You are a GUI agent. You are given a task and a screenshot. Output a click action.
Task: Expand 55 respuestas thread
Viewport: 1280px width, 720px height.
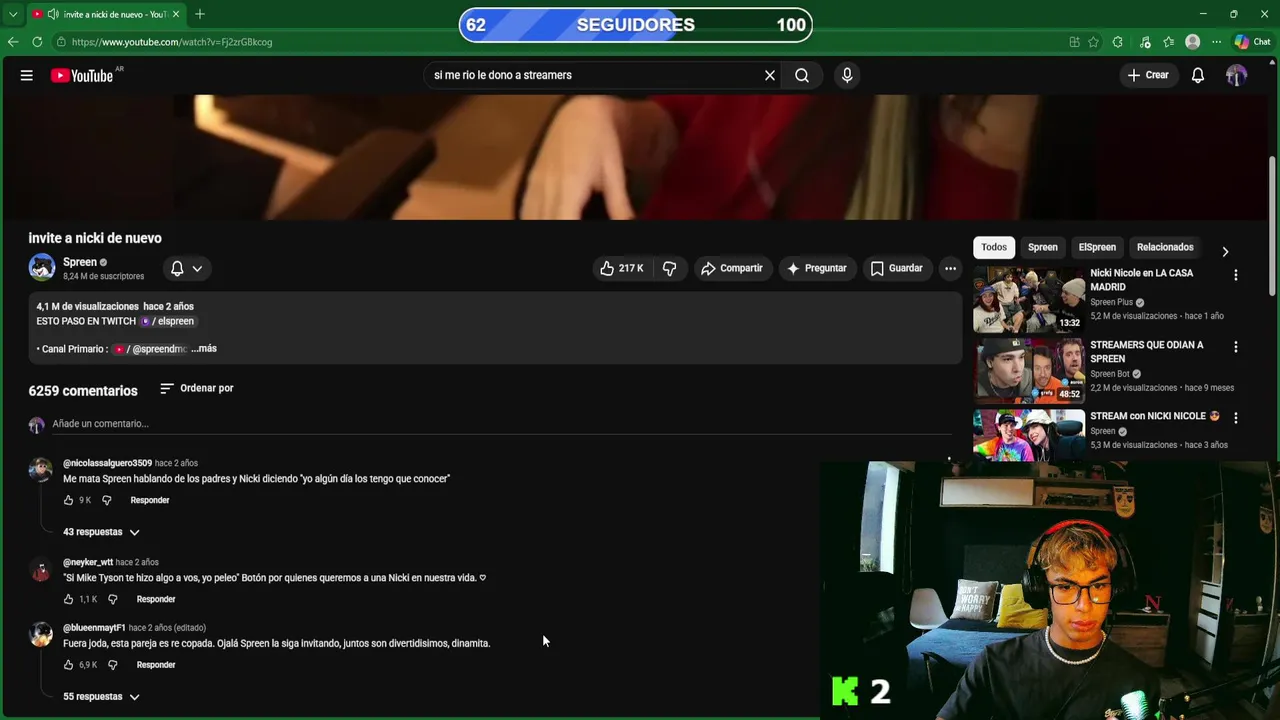(x=101, y=697)
